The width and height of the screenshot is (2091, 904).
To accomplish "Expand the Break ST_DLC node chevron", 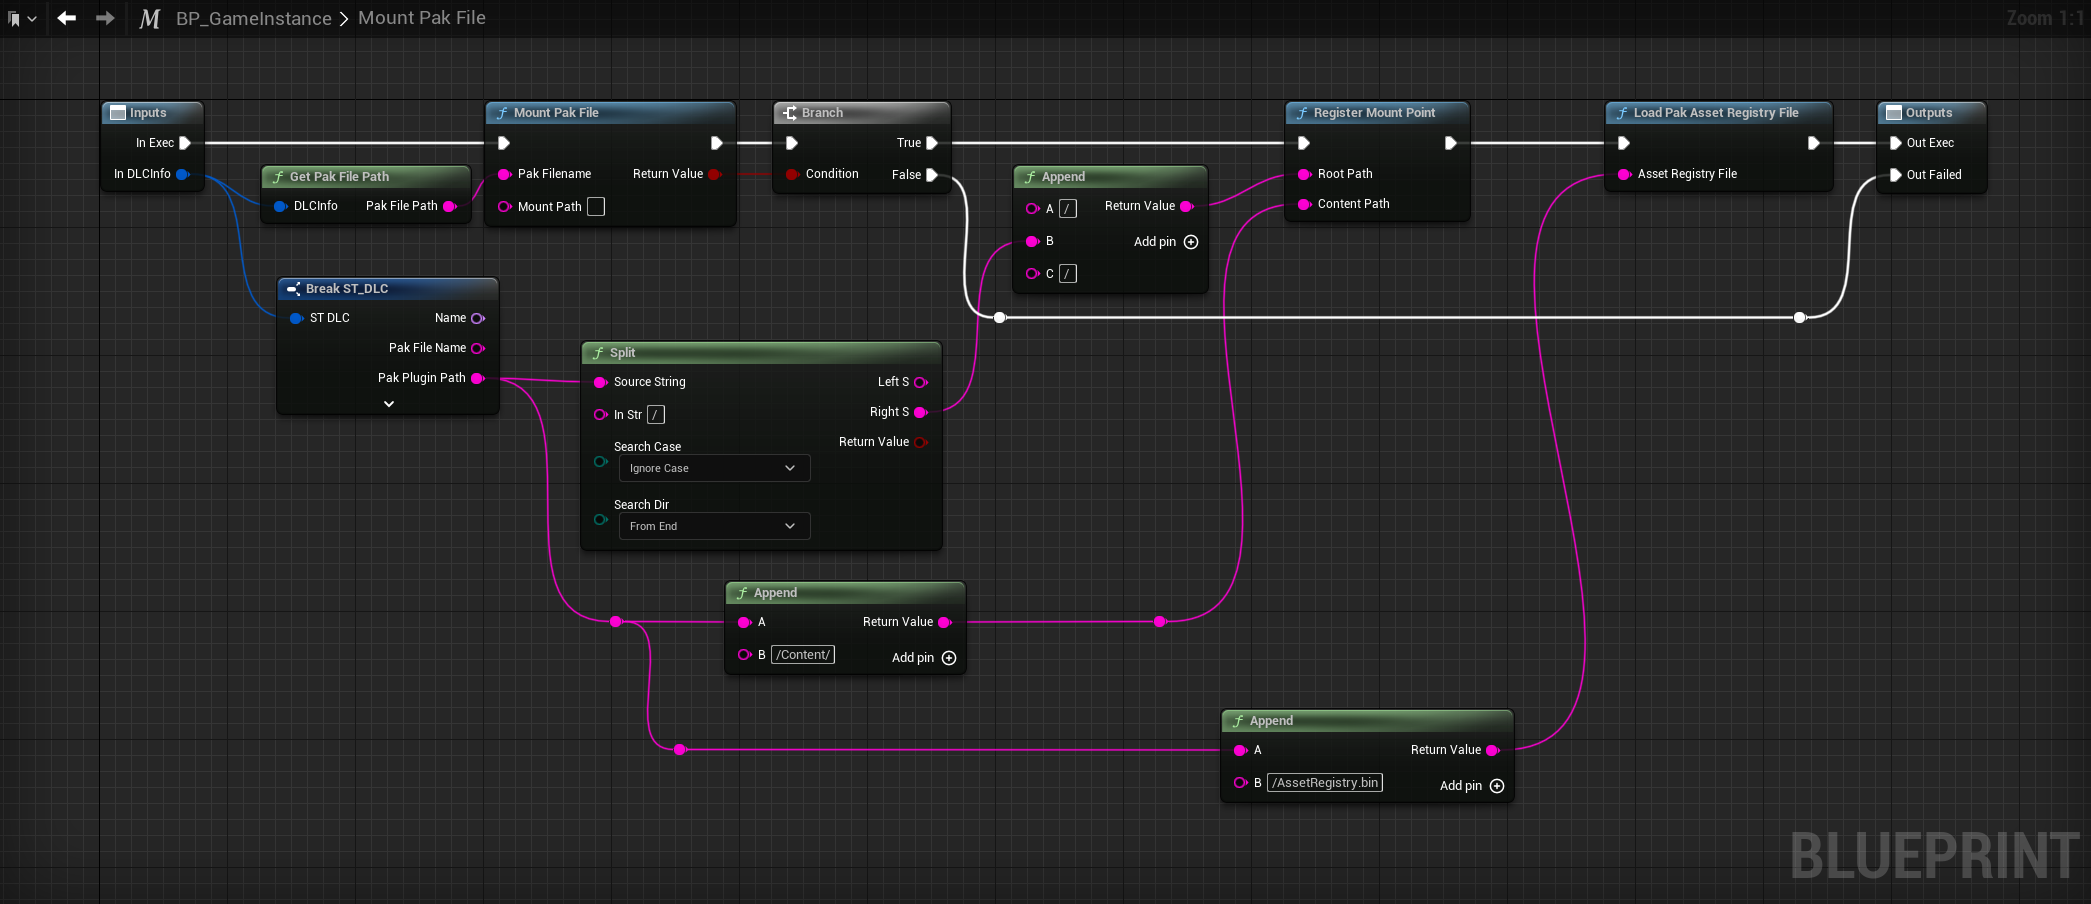I will (x=389, y=404).
